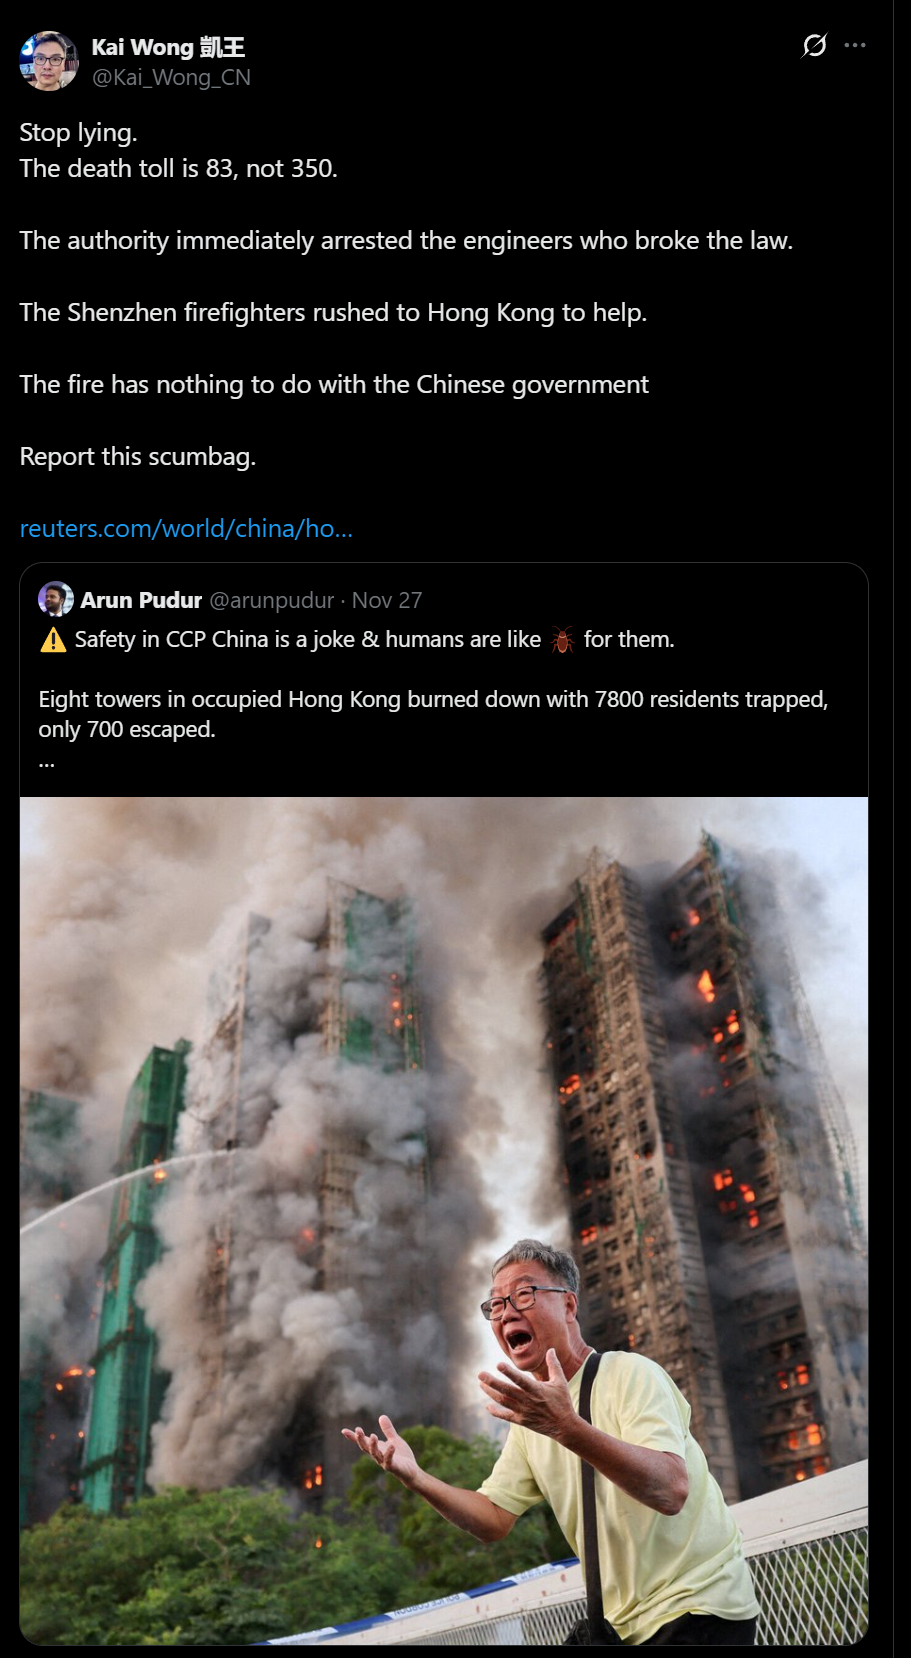Open the three-dot more options menu
Image resolution: width=911 pixels, height=1658 pixels.
(x=855, y=45)
